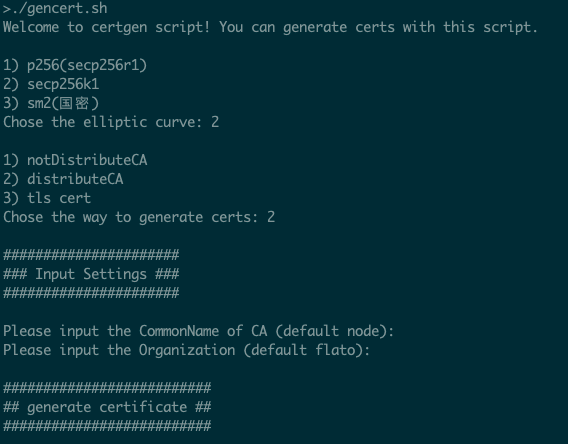Click the hash line above Input Settings

click(x=91, y=255)
